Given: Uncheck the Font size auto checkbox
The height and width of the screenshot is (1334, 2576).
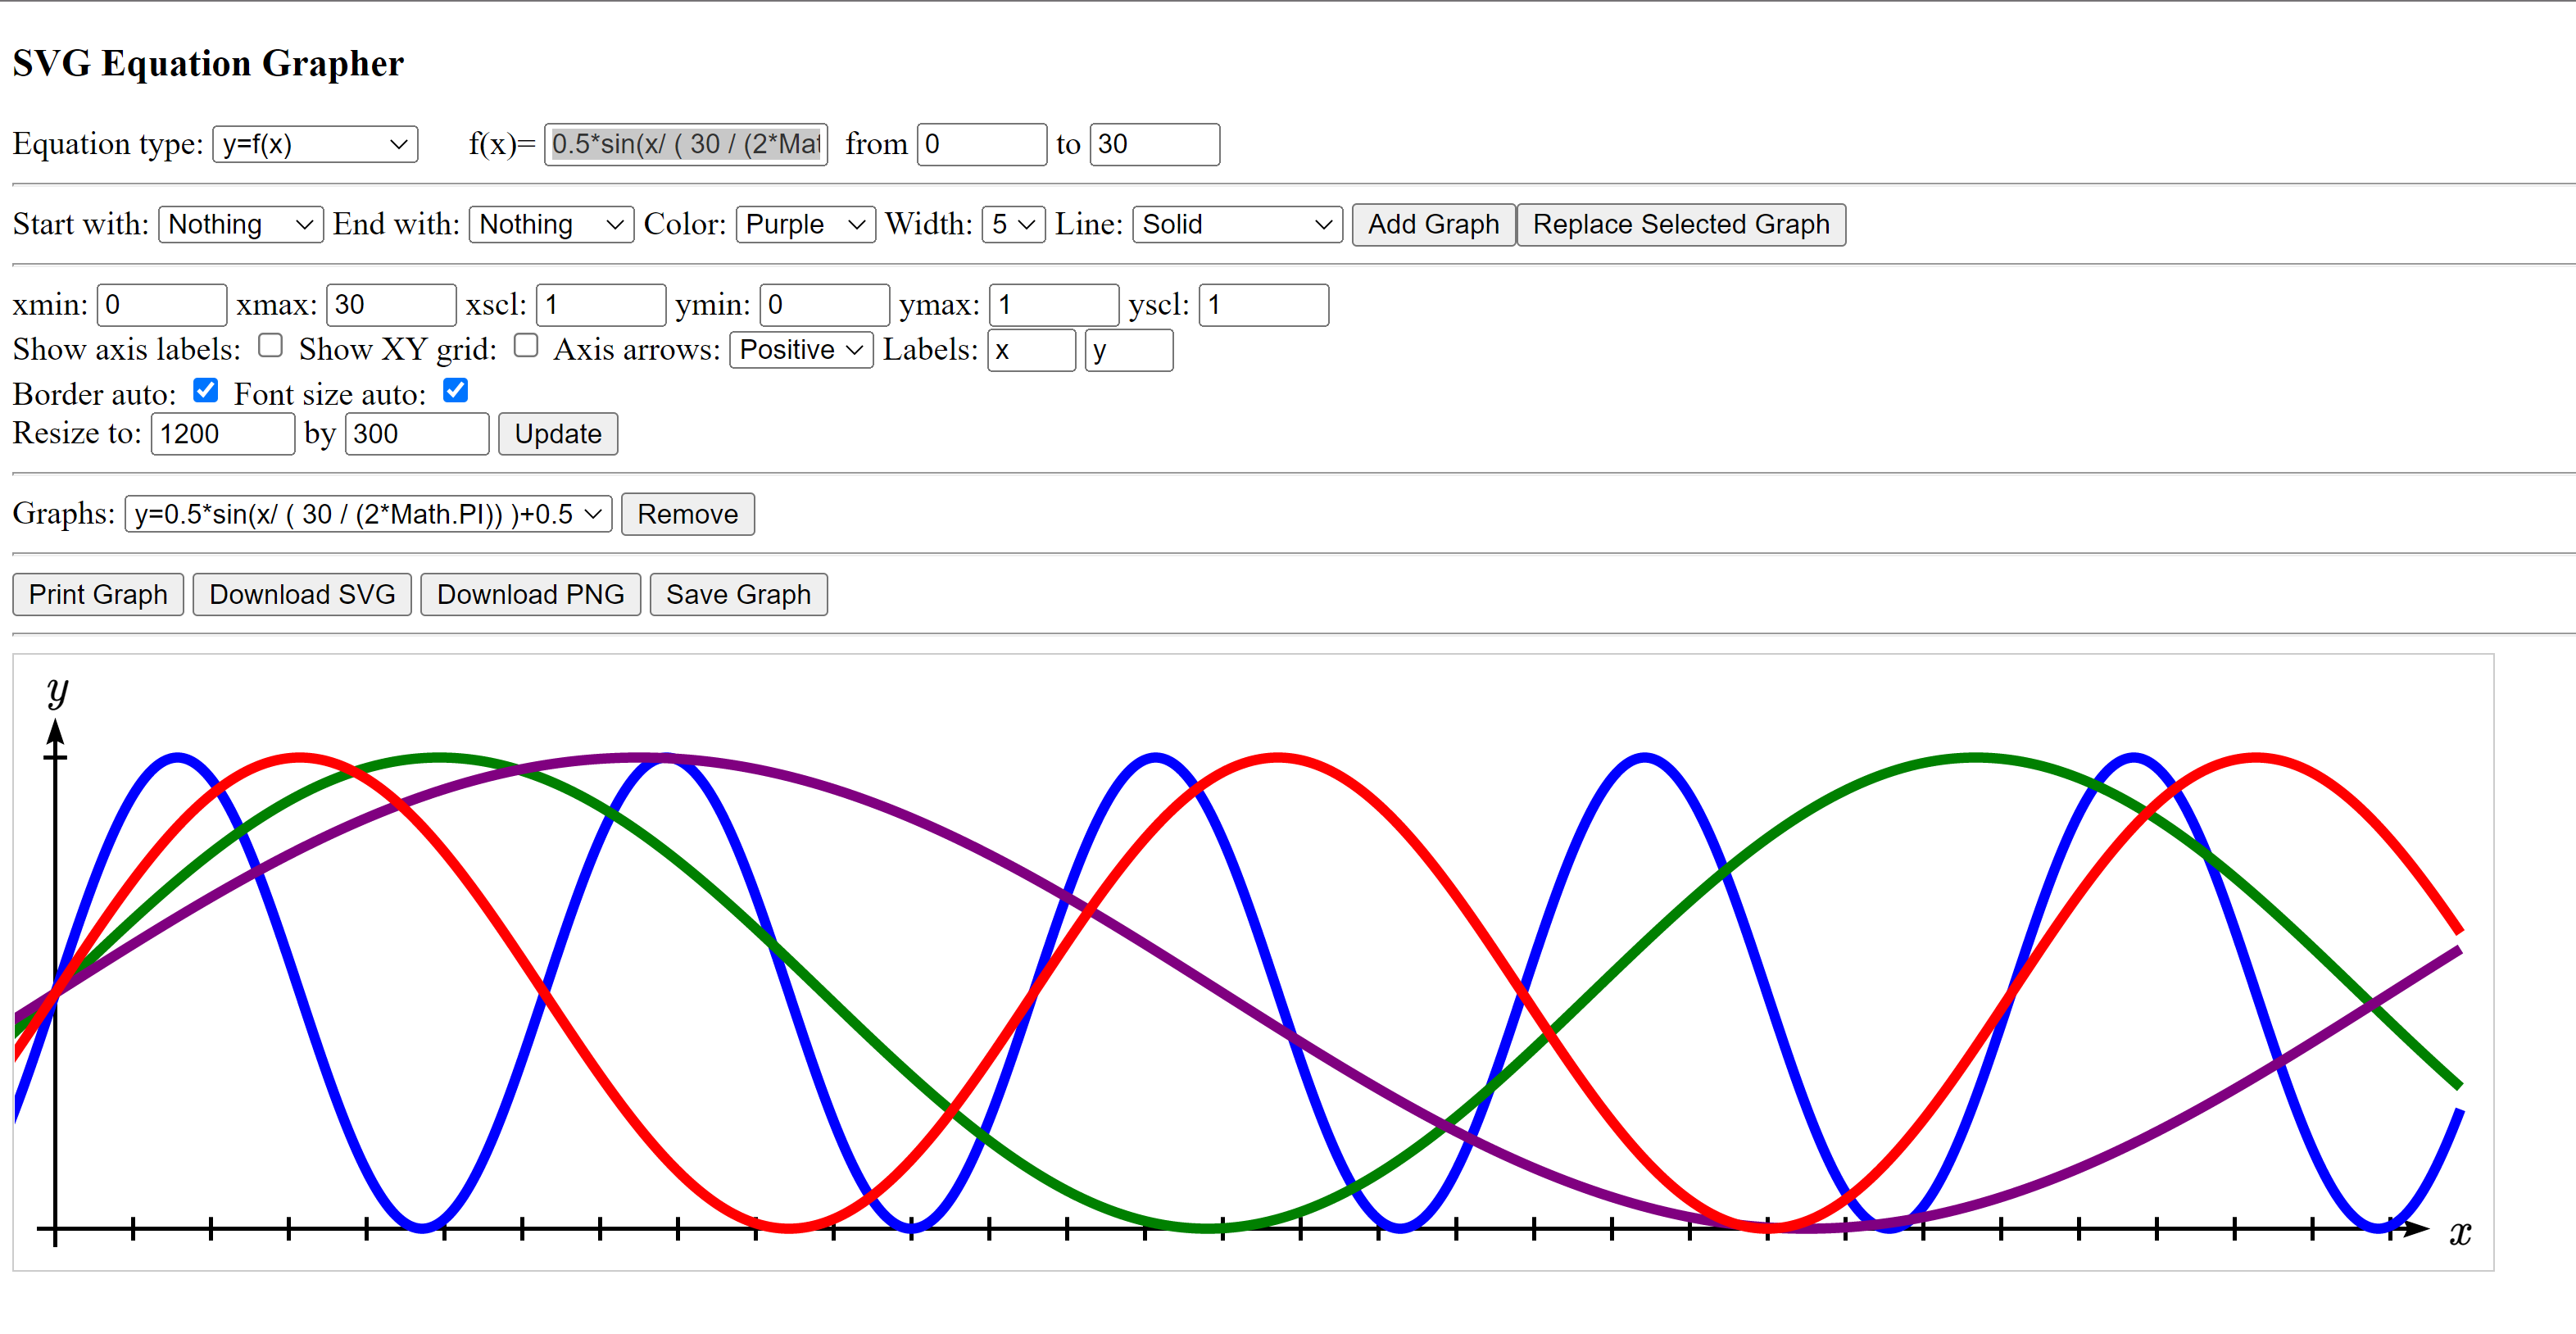Looking at the screenshot, I should pyautogui.click(x=455, y=391).
